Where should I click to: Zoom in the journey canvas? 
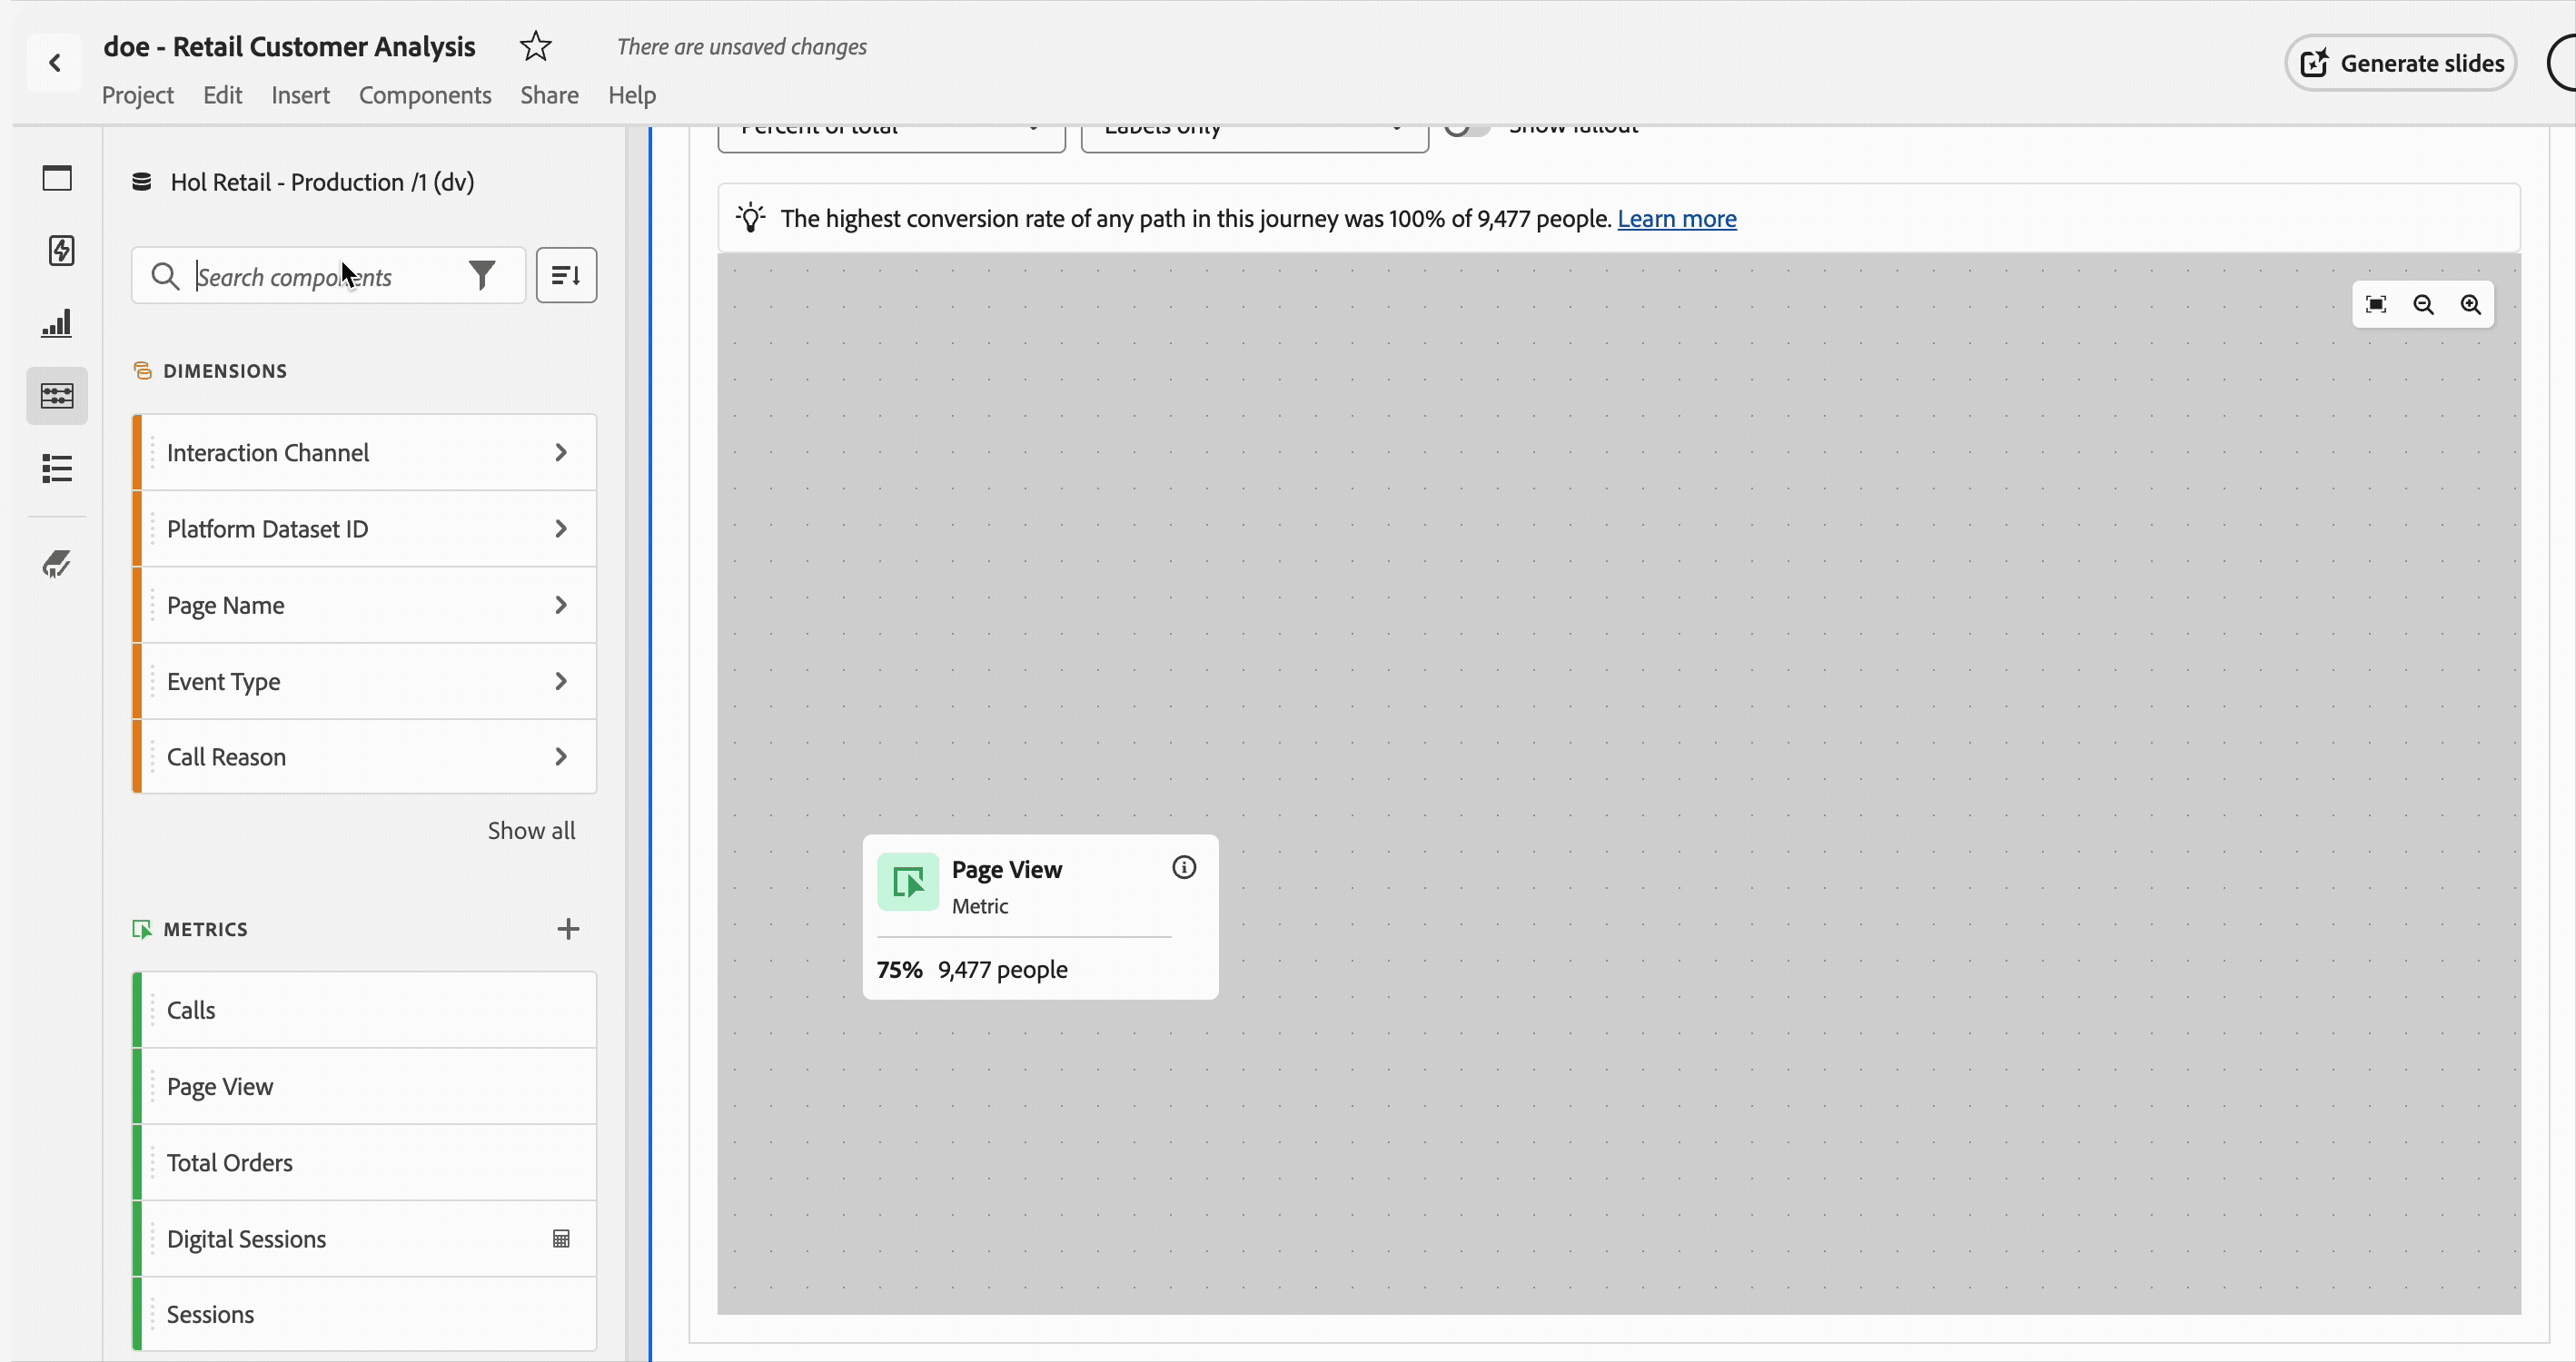(2470, 305)
